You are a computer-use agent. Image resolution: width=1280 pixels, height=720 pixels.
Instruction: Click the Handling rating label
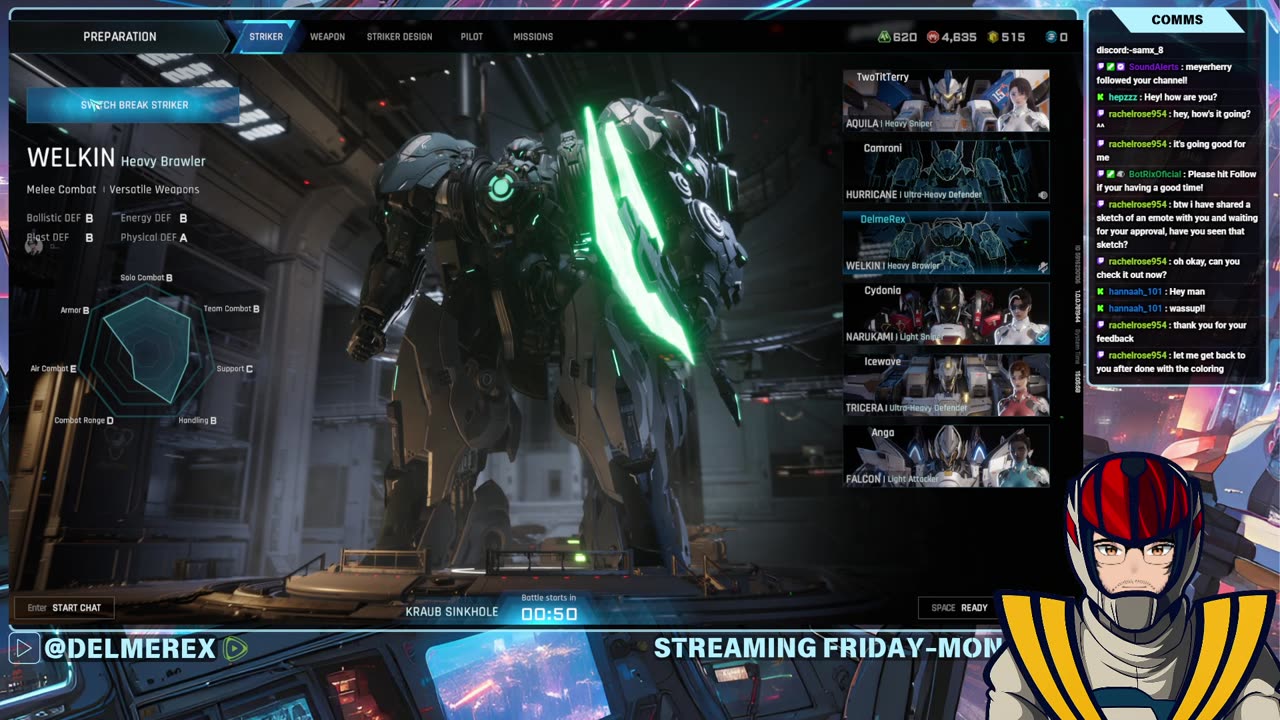click(197, 421)
